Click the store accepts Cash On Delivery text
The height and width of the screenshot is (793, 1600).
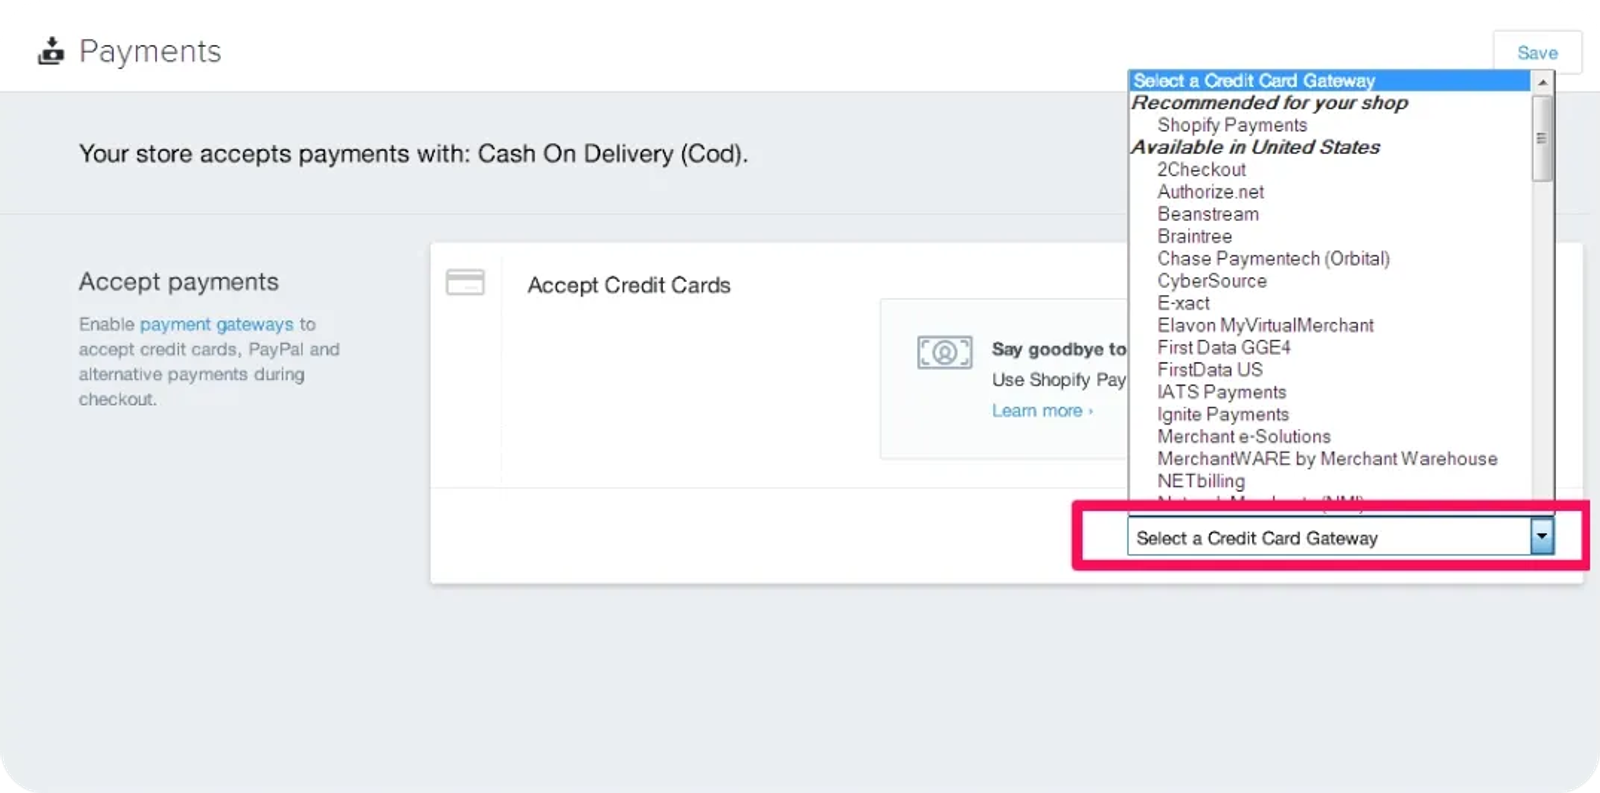coord(413,154)
